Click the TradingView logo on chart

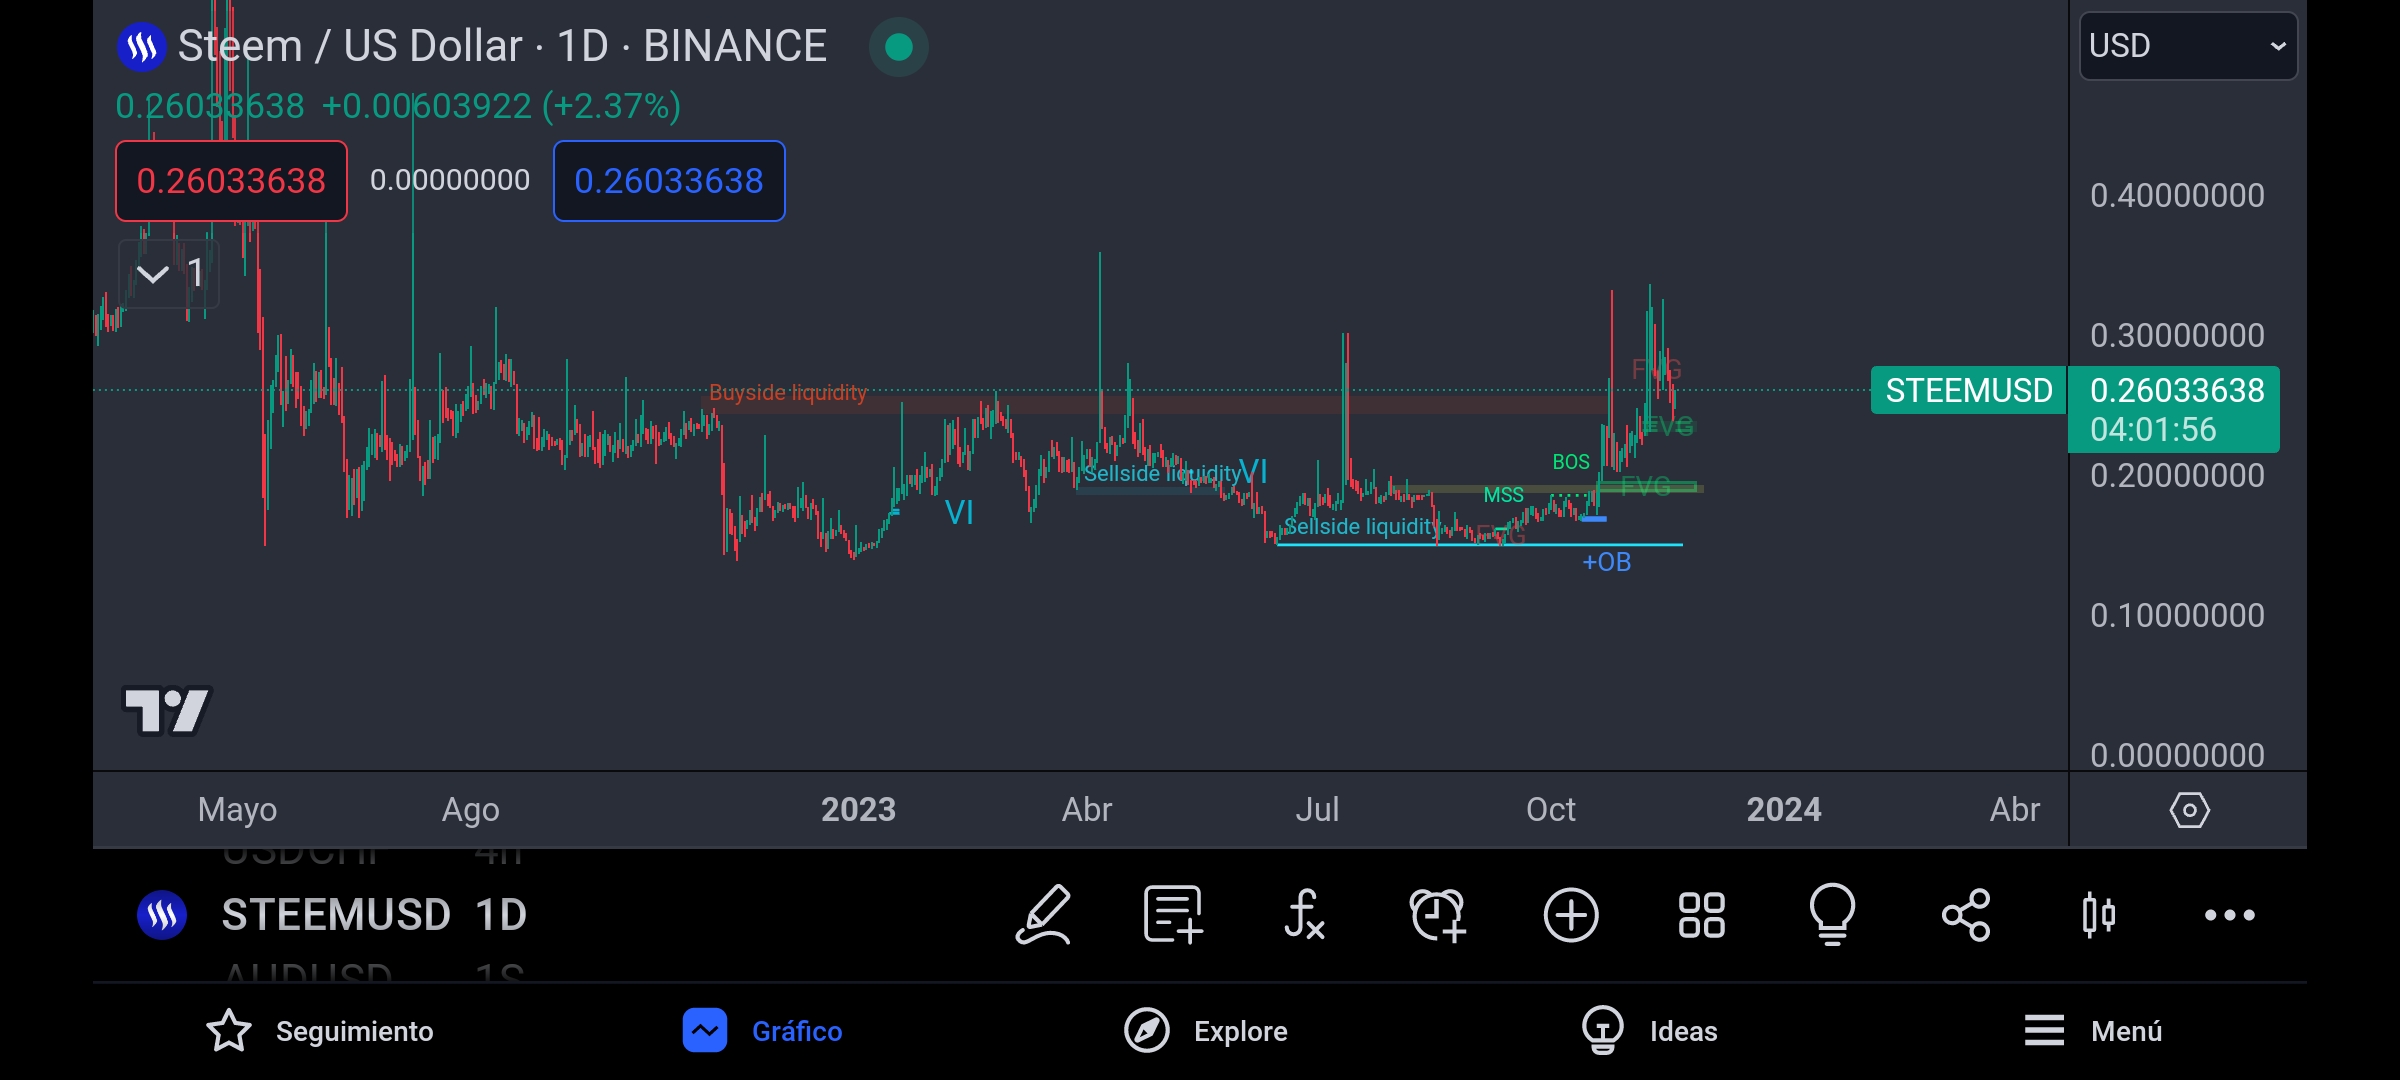coord(166,710)
